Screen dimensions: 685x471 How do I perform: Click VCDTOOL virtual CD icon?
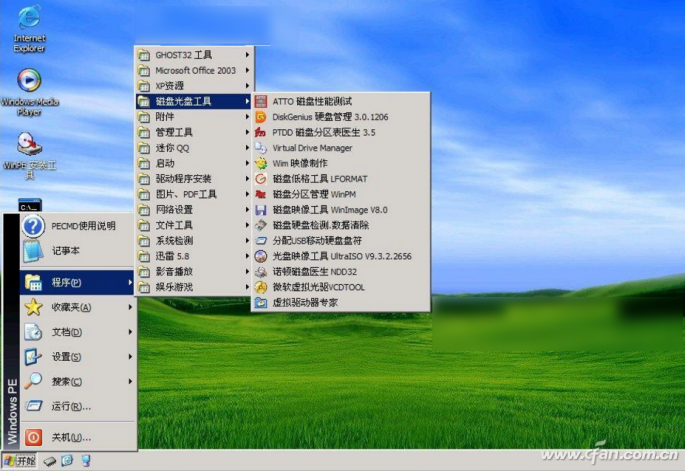pyautogui.click(x=261, y=287)
